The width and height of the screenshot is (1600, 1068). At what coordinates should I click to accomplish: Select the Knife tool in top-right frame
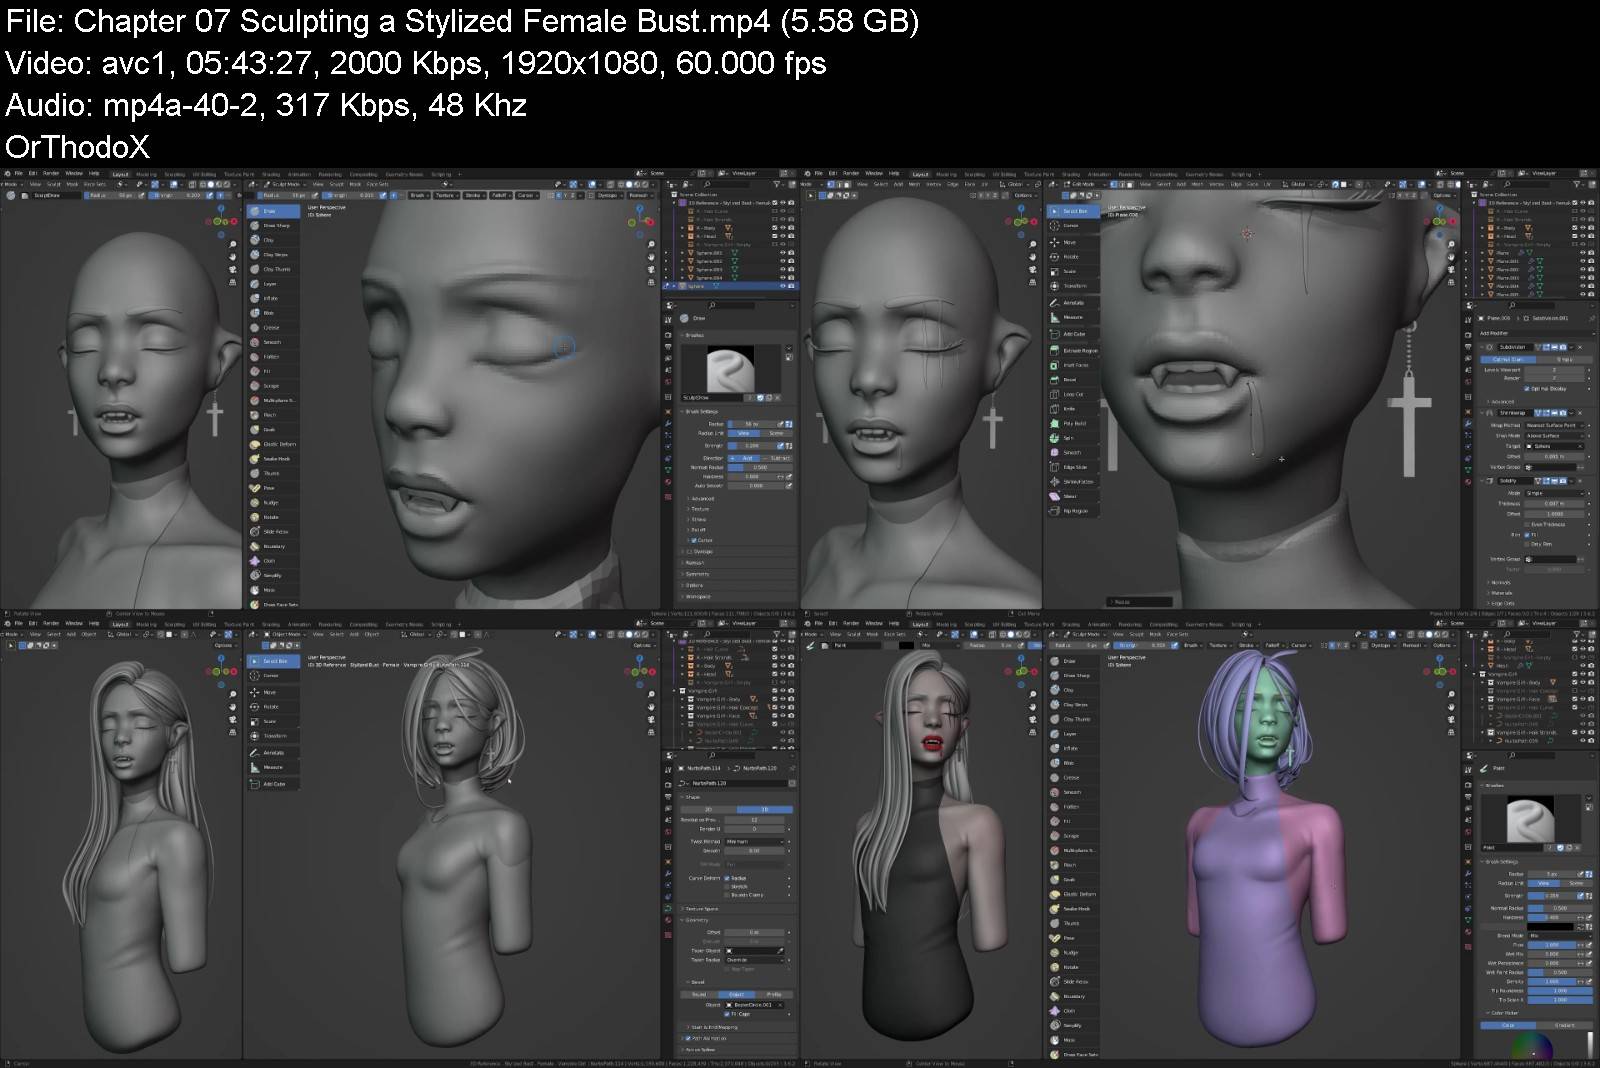[x=1072, y=409]
